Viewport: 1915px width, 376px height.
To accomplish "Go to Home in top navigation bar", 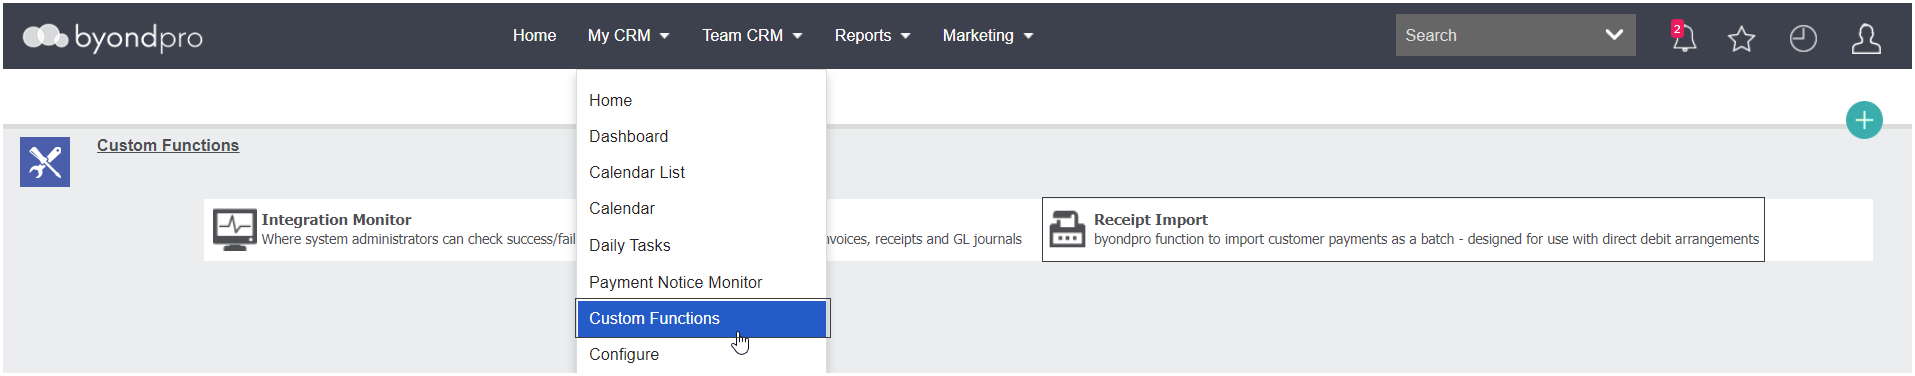I will [x=534, y=35].
